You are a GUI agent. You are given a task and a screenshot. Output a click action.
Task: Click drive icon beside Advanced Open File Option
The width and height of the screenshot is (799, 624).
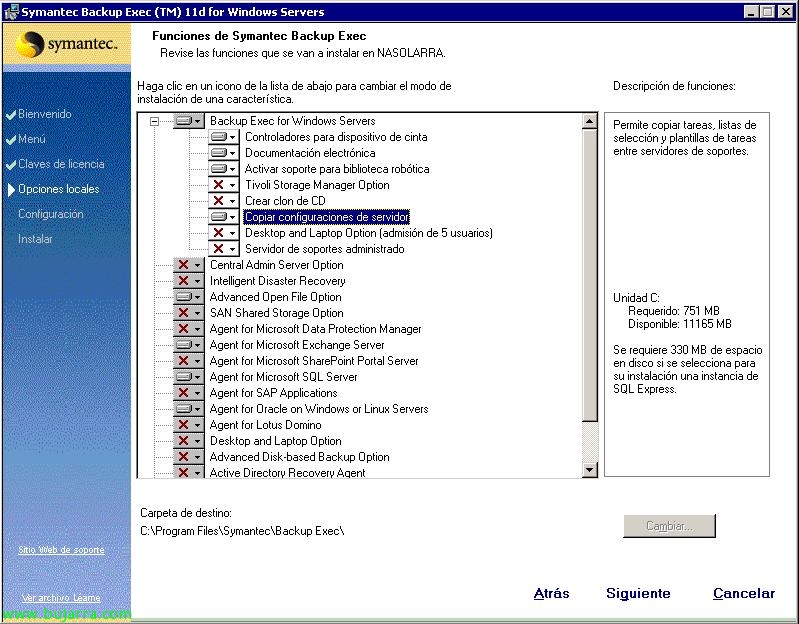point(189,297)
